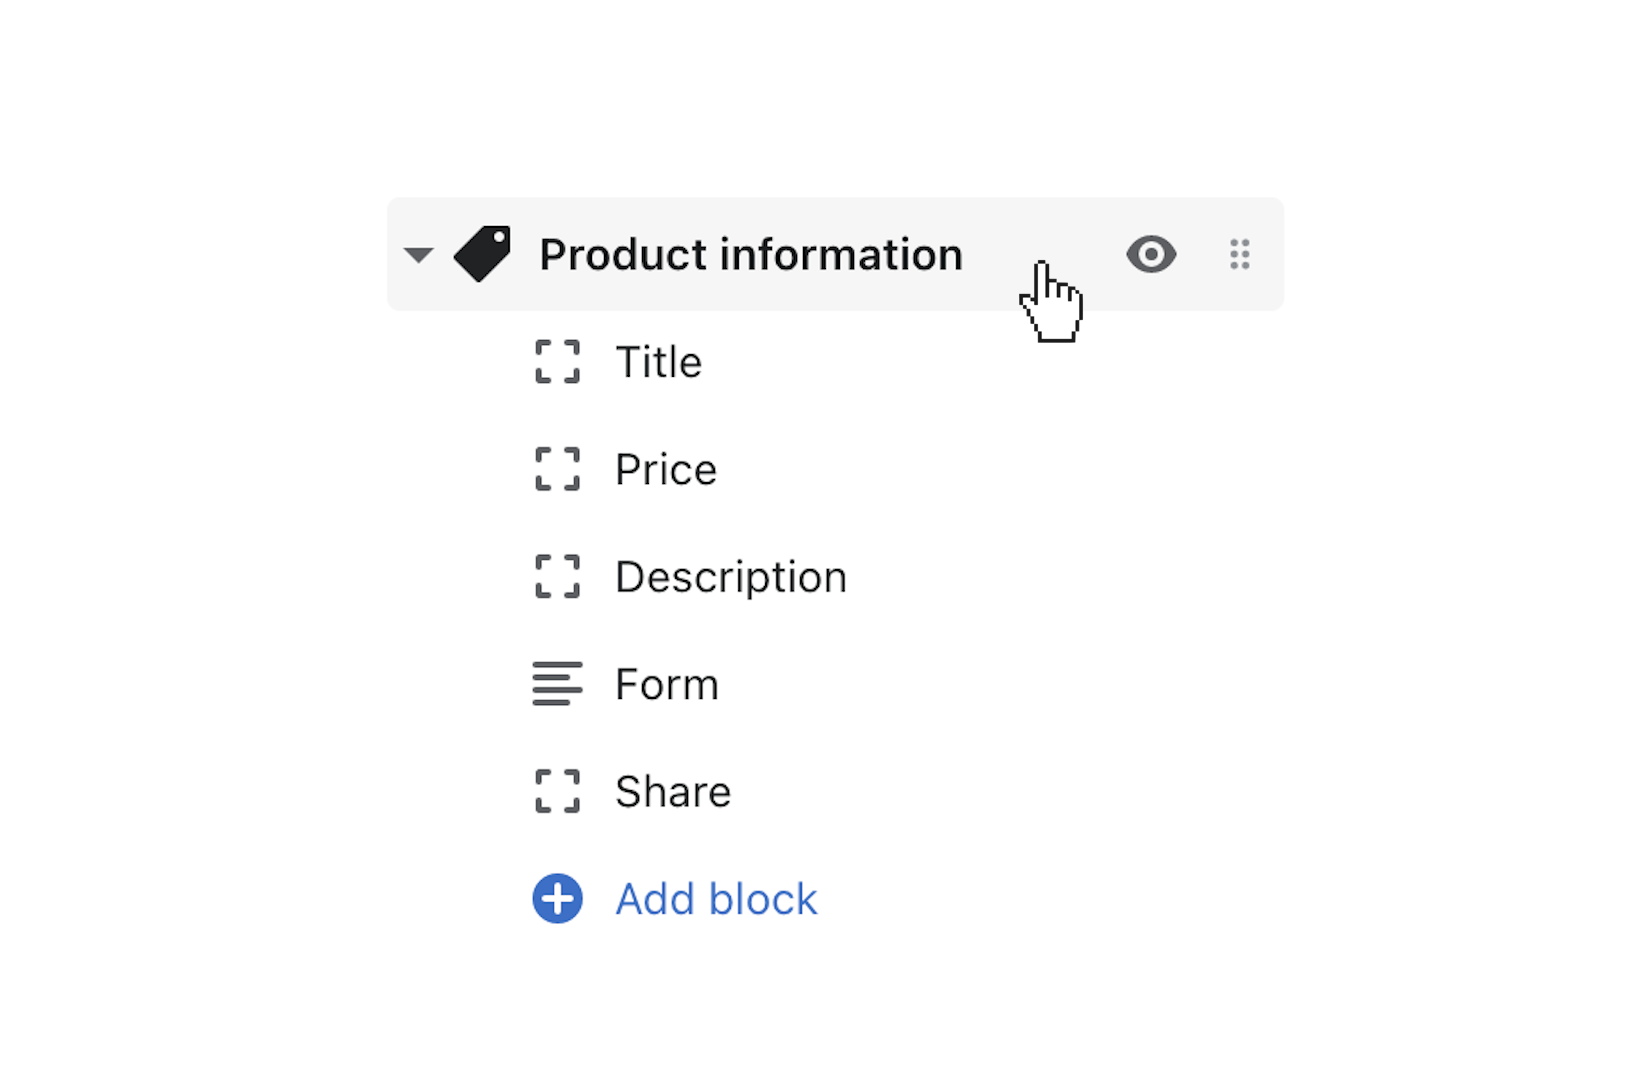Select the Title block icon

point(557,362)
